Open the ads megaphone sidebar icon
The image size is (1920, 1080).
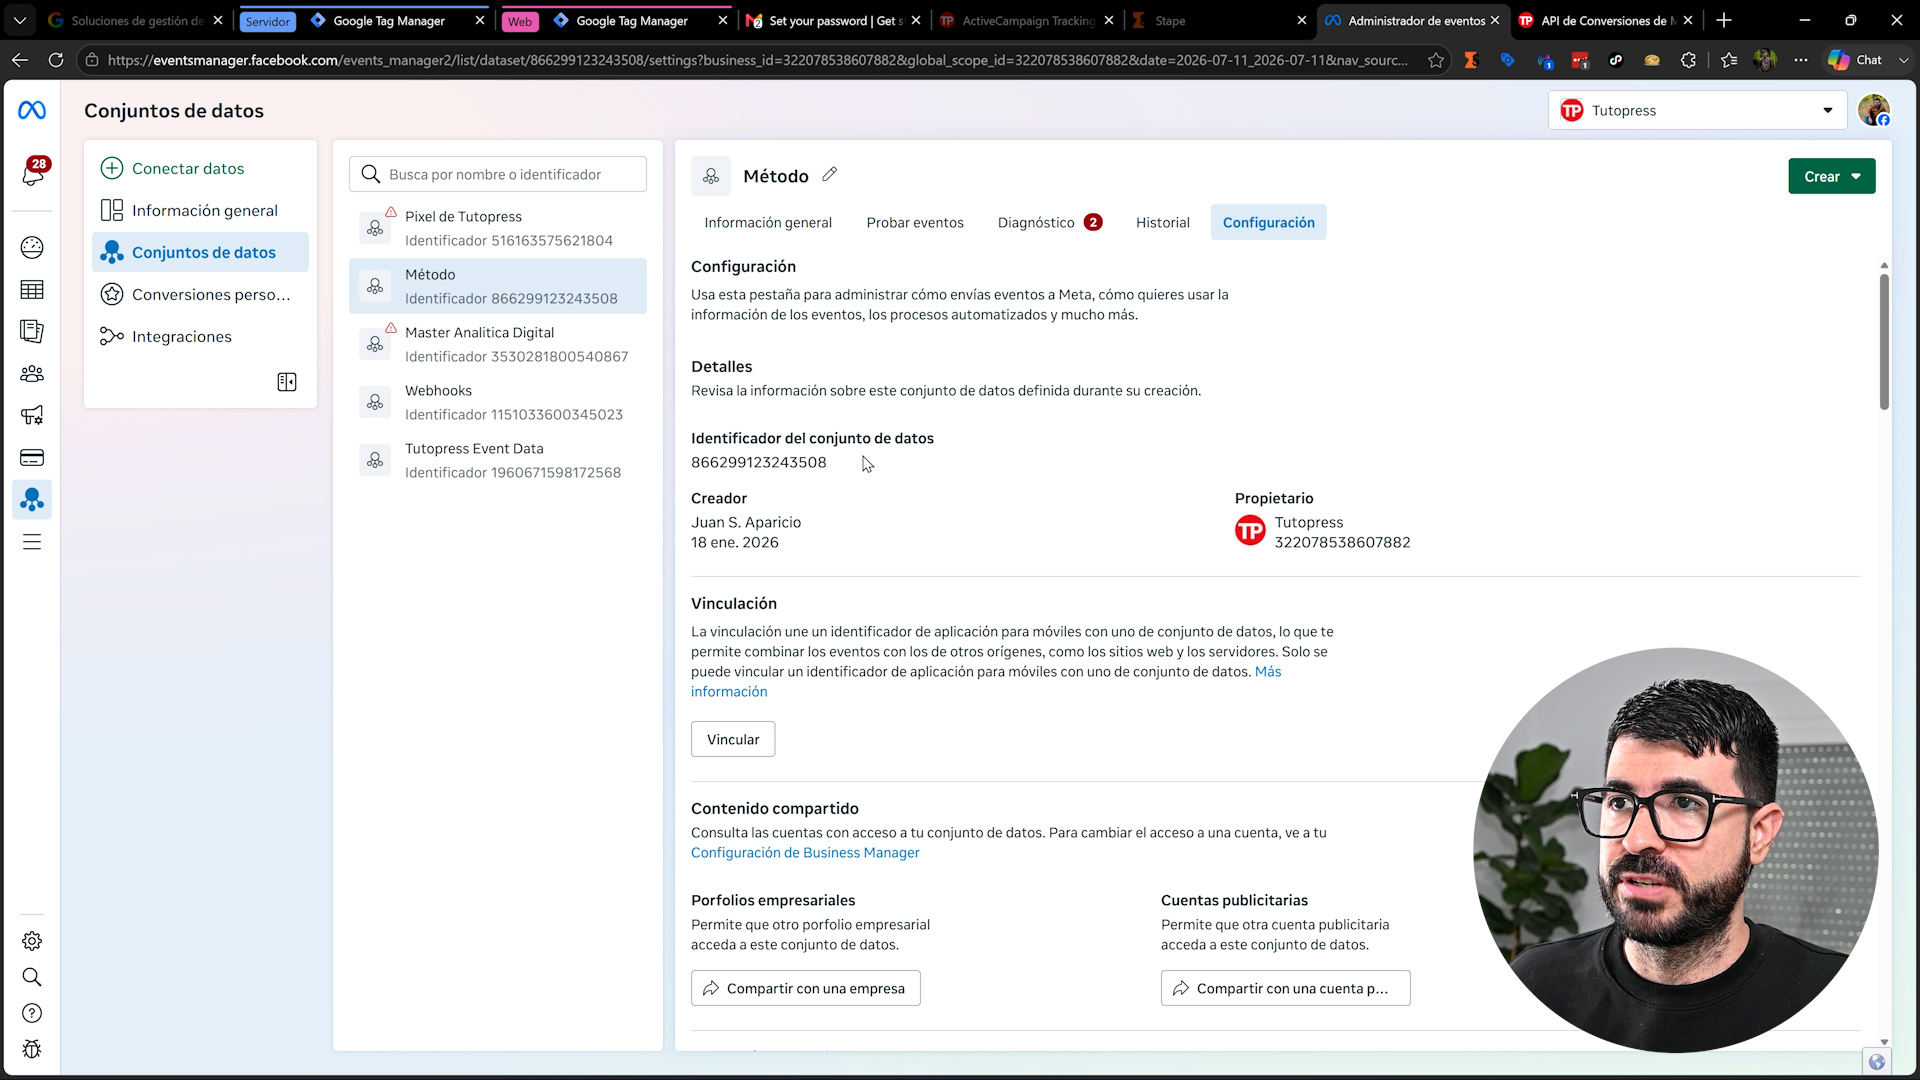[x=32, y=415]
